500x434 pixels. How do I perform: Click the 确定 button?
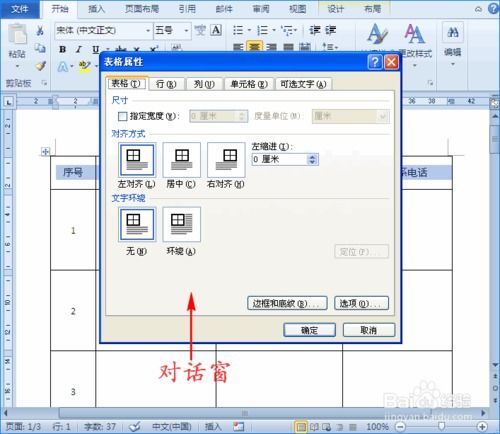(310, 330)
